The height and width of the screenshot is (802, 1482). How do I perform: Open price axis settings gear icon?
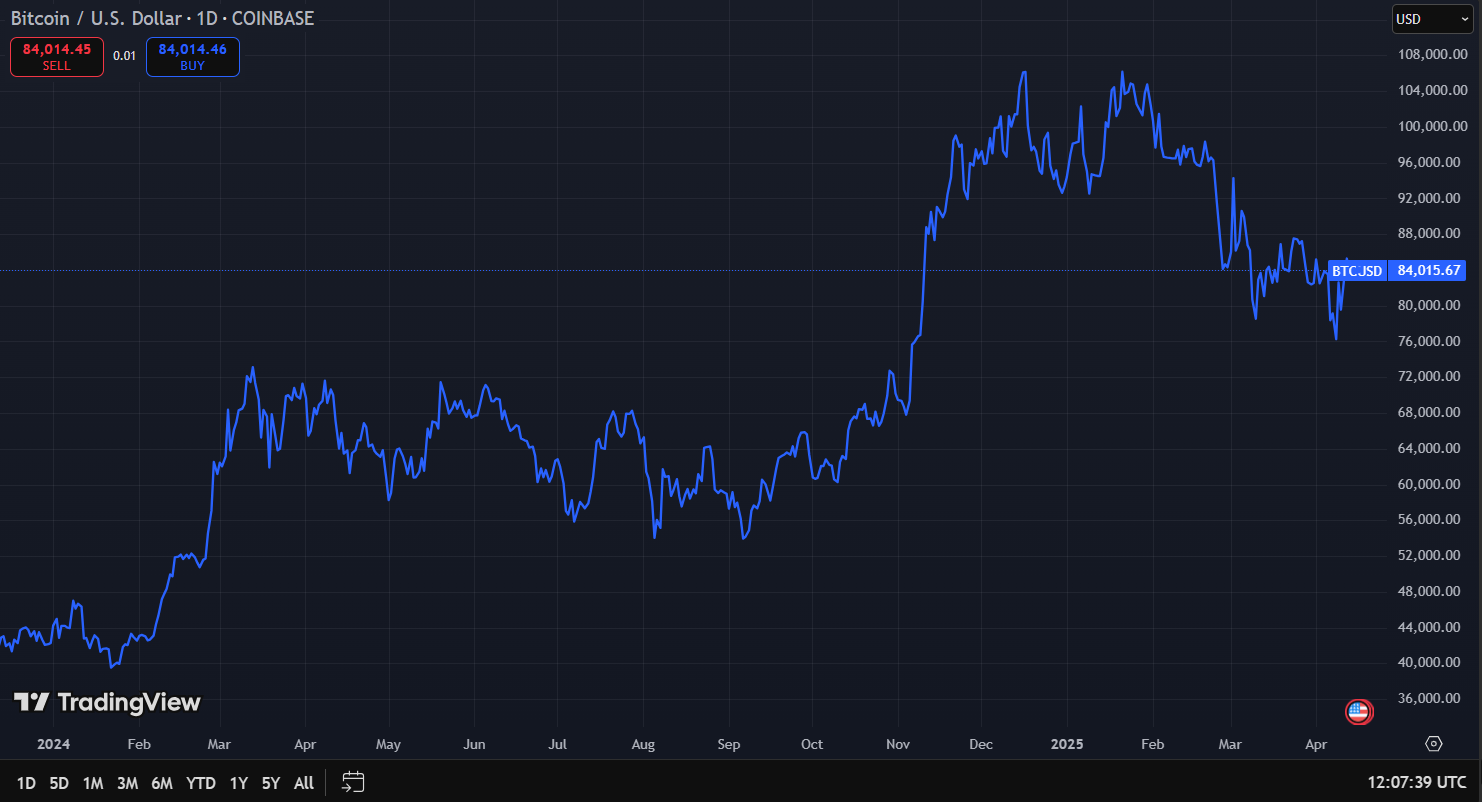pos(1434,744)
